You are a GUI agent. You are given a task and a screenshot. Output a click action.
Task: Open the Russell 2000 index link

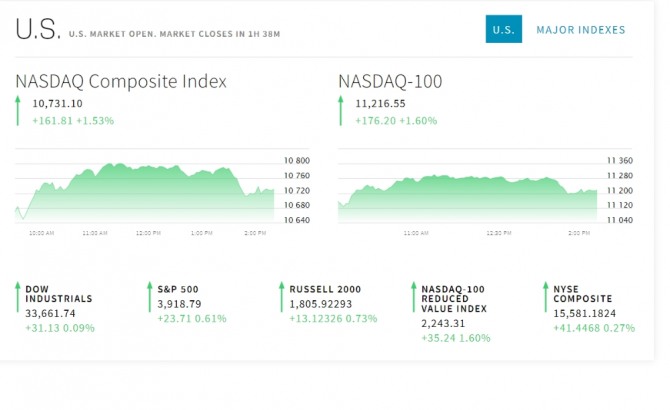coord(325,288)
